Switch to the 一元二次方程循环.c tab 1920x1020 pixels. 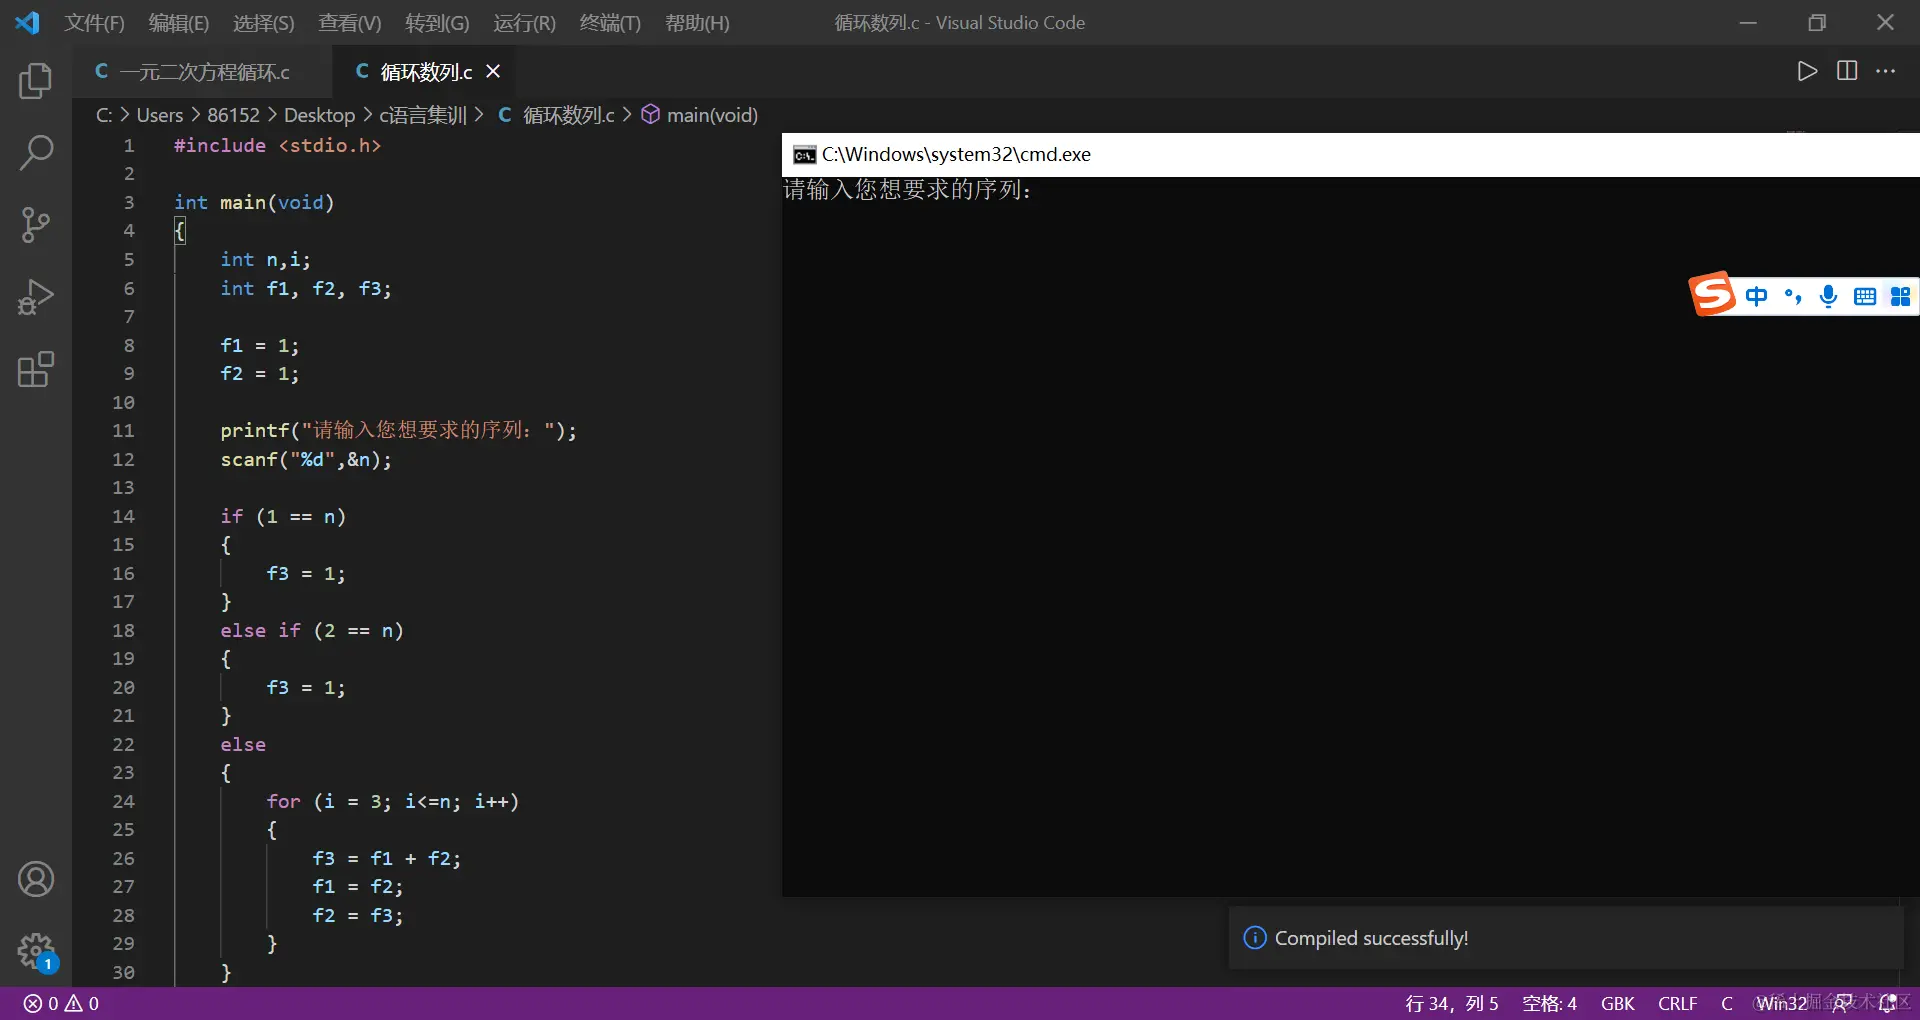click(x=204, y=72)
